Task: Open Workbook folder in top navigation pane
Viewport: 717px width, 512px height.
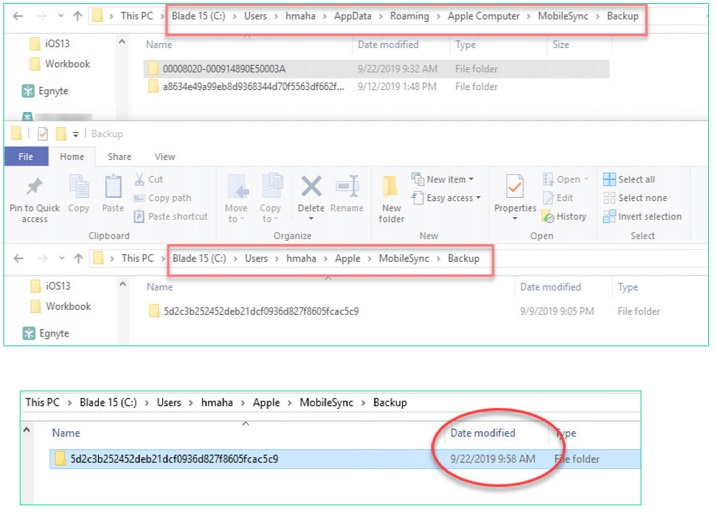Action: pyautogui.click(x=60, y=64)
